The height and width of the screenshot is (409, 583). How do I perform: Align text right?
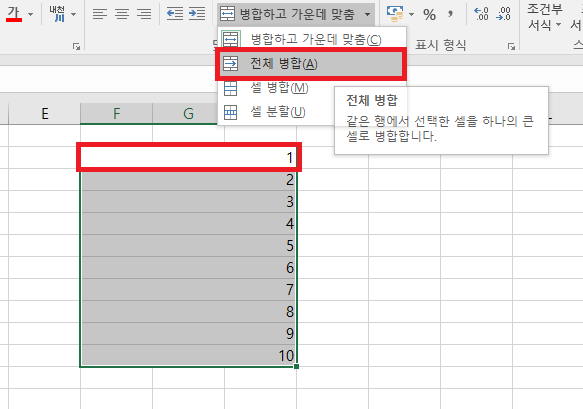[x=144, y=14]
